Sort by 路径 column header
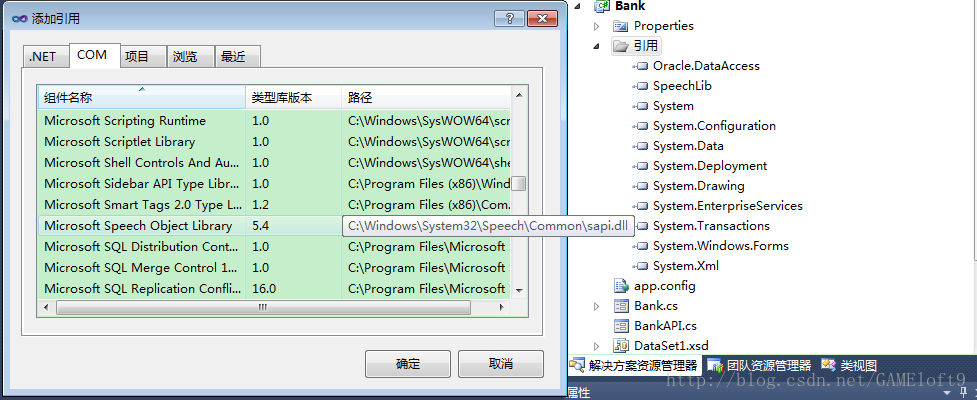This screenshot has height=400, width=977. pos(426,98)
